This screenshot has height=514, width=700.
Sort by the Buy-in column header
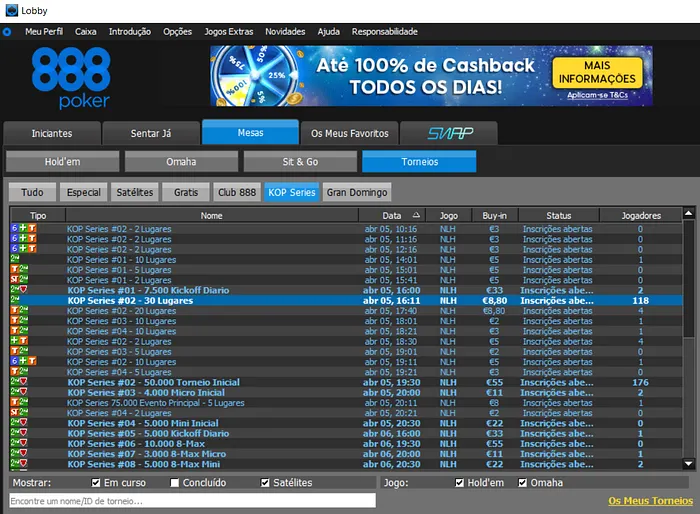494,215
